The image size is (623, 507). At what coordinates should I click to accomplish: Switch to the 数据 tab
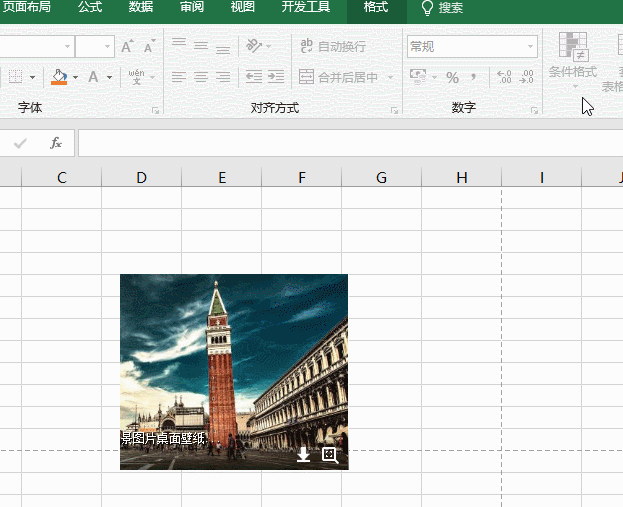[x=141, y=8]
